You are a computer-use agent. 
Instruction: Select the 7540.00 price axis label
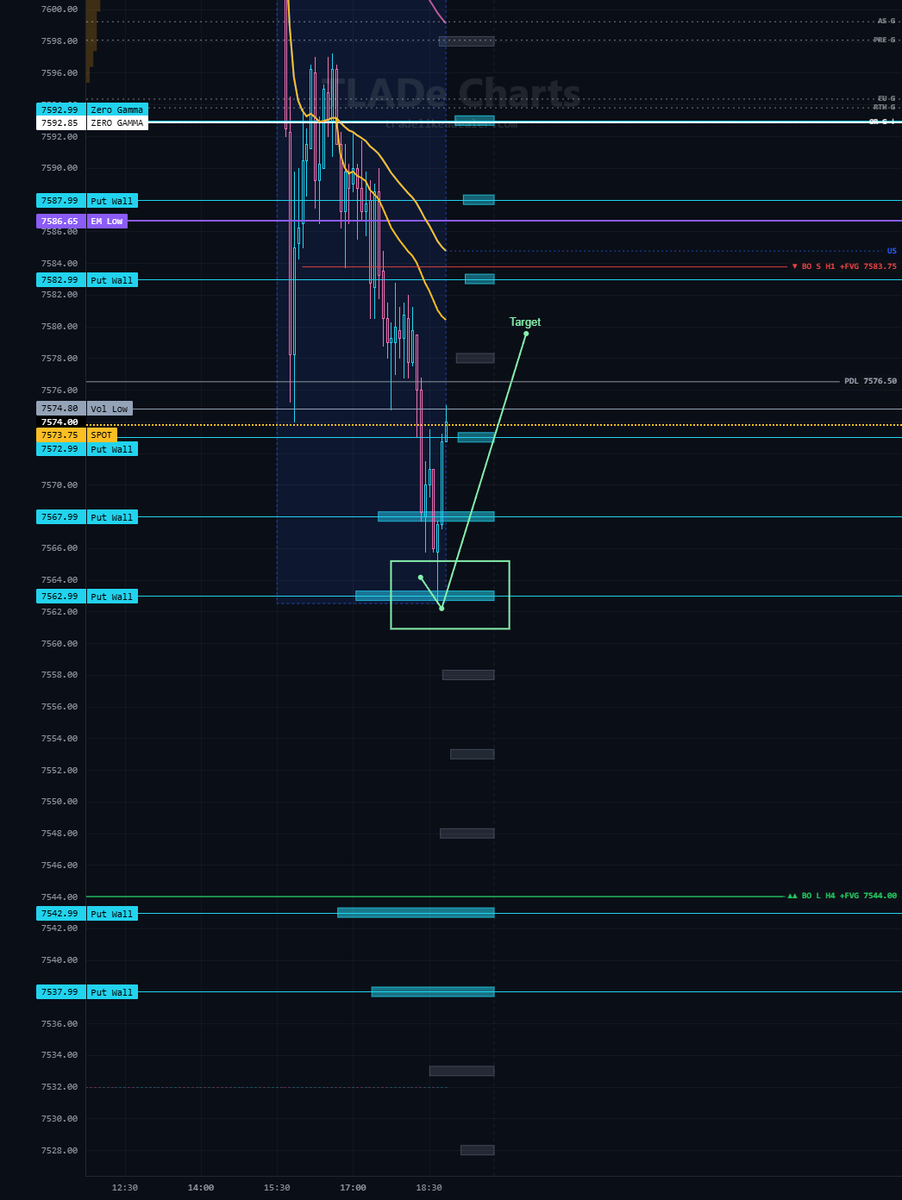(60, 960)
